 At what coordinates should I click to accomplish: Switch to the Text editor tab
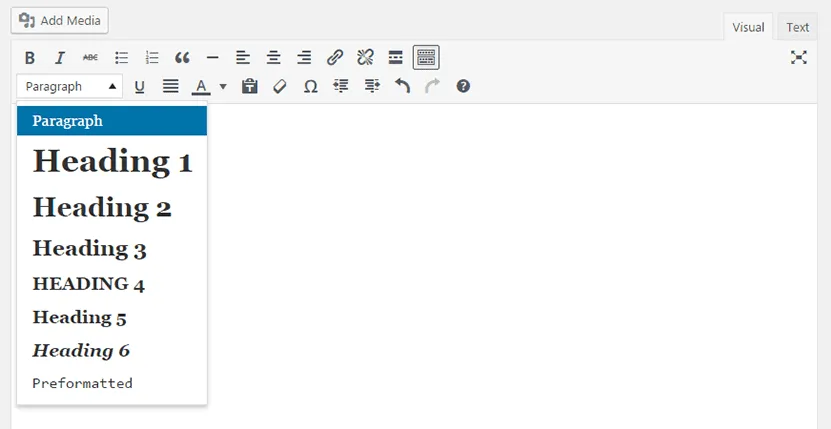(x=797, y=28)
